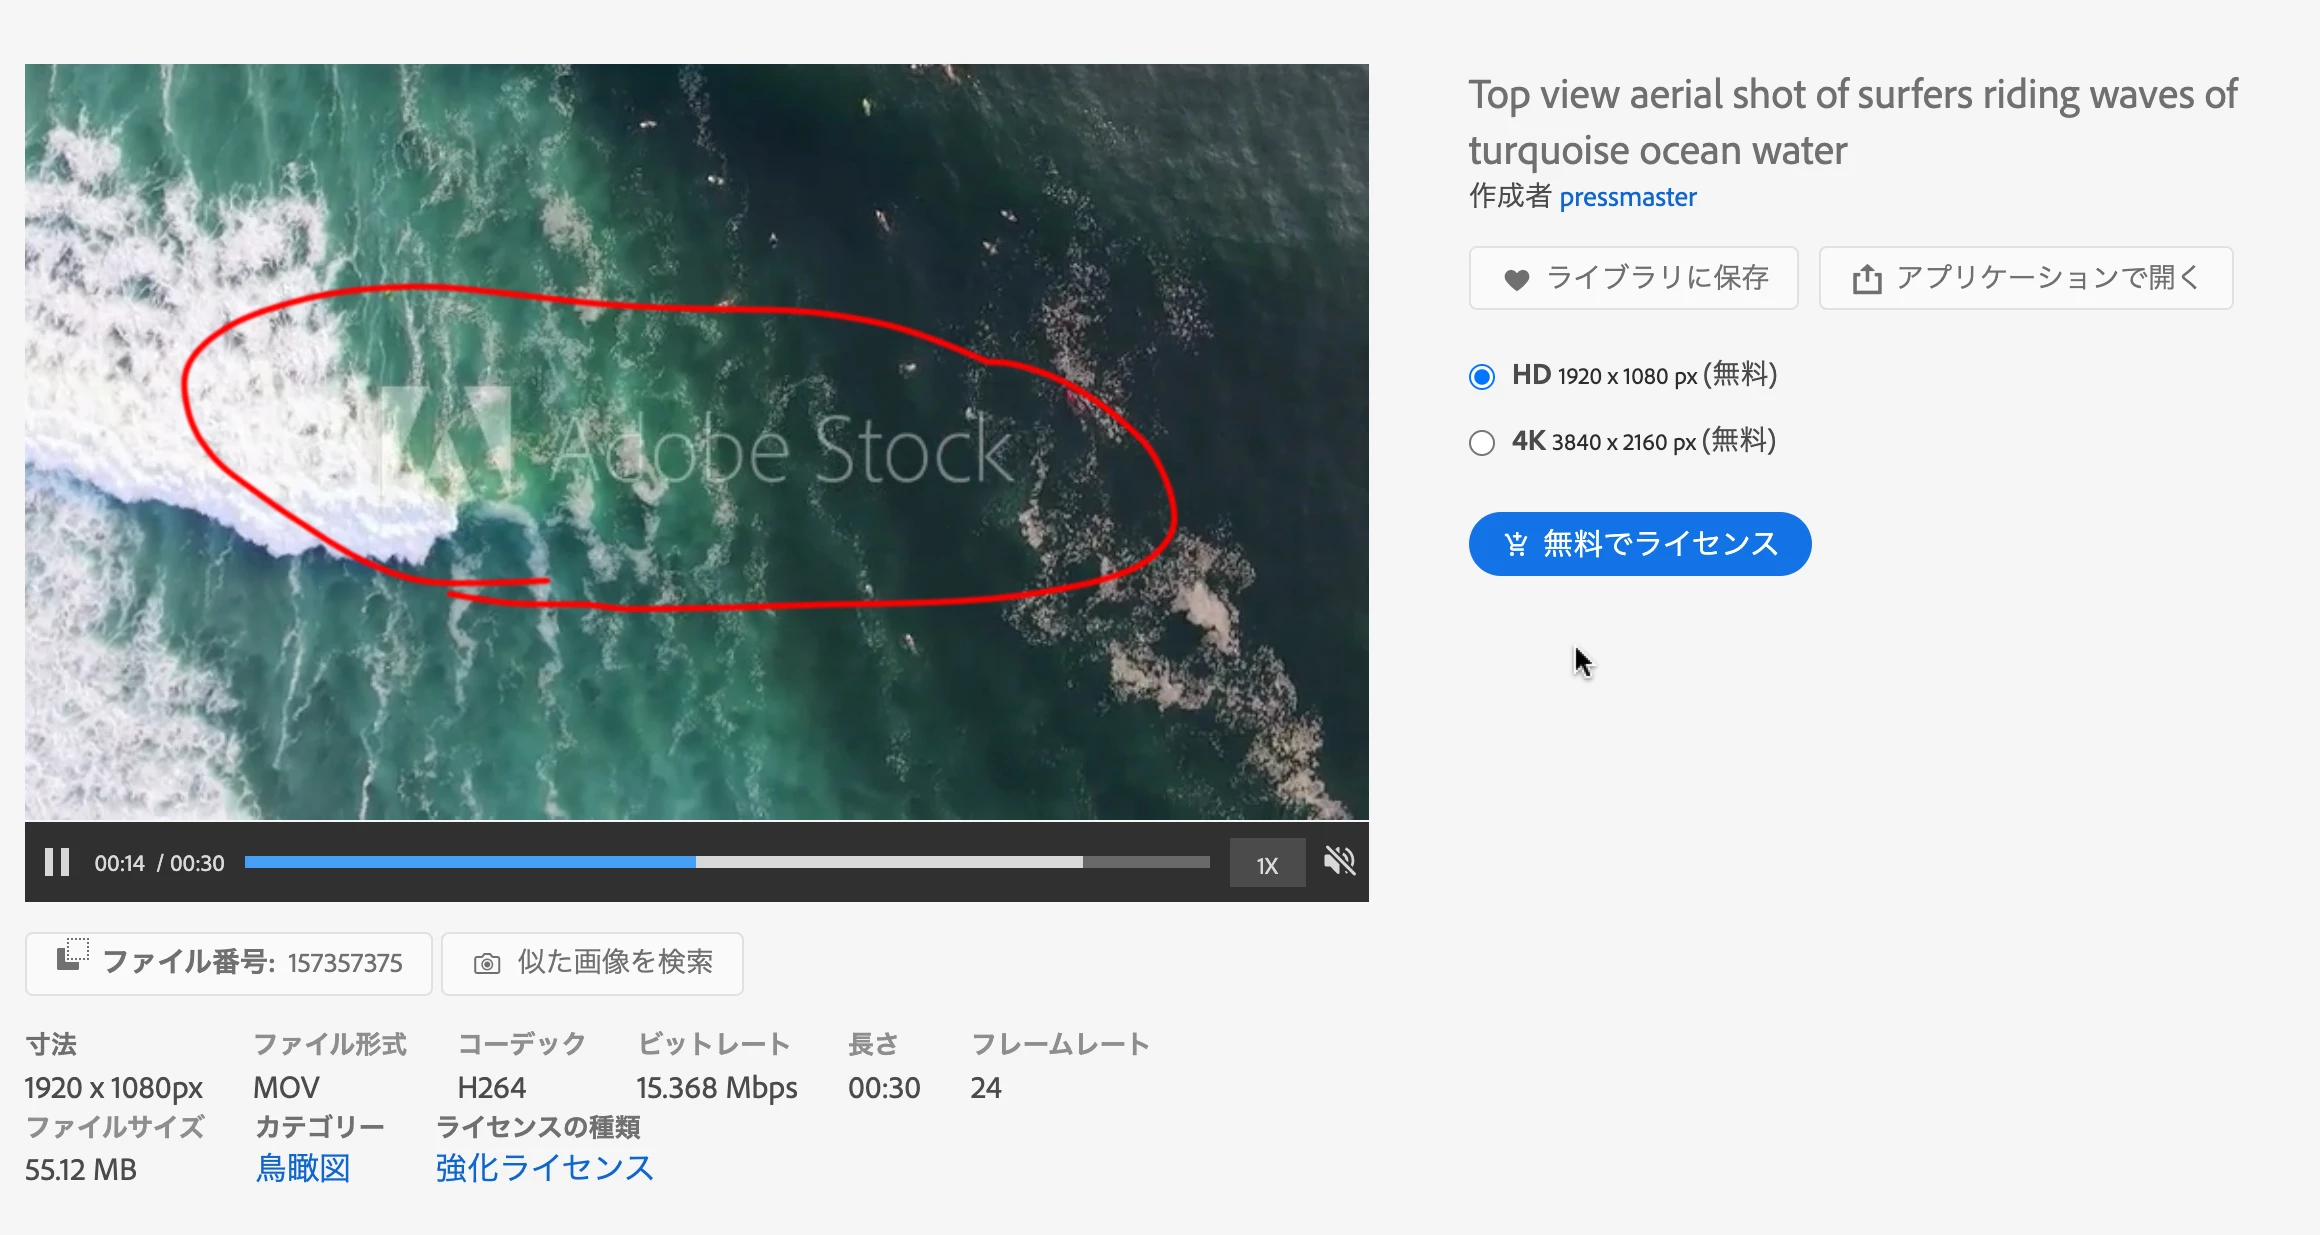Click the ライブラリに保存 button label
This screenshot has width=2320, height=1235.
[x=1658, y=277]
